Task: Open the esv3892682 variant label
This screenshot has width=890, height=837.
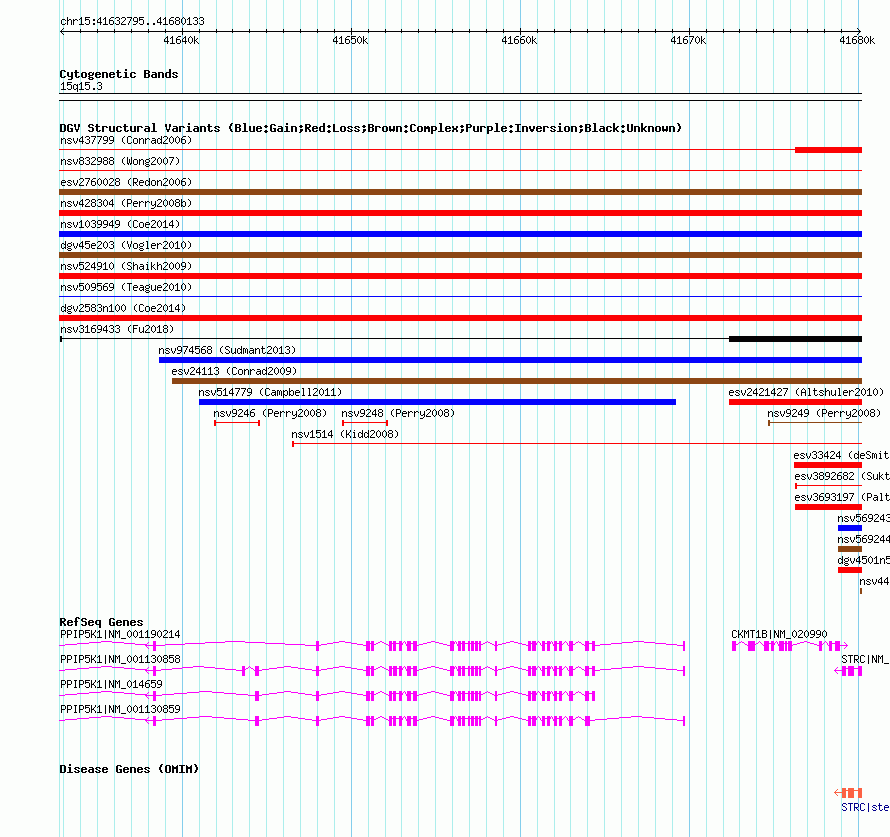Action: (x=842, y=476)
